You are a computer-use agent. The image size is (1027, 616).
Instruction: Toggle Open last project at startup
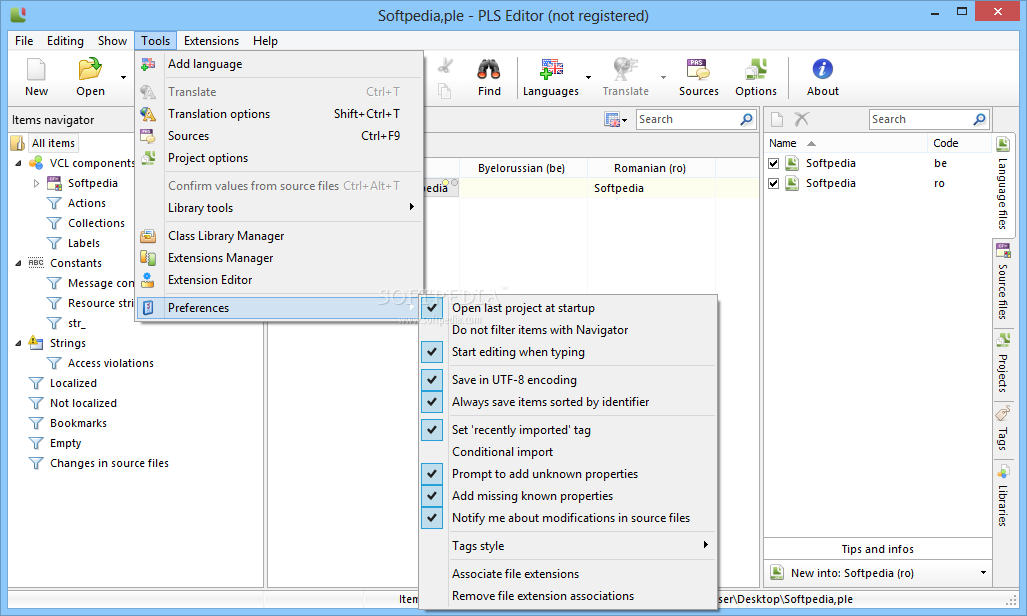point(568,308)
